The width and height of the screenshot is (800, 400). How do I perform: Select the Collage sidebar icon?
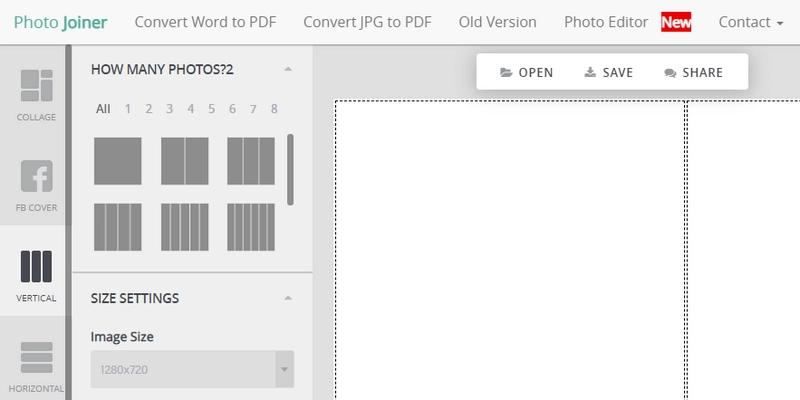pos(36,87)
